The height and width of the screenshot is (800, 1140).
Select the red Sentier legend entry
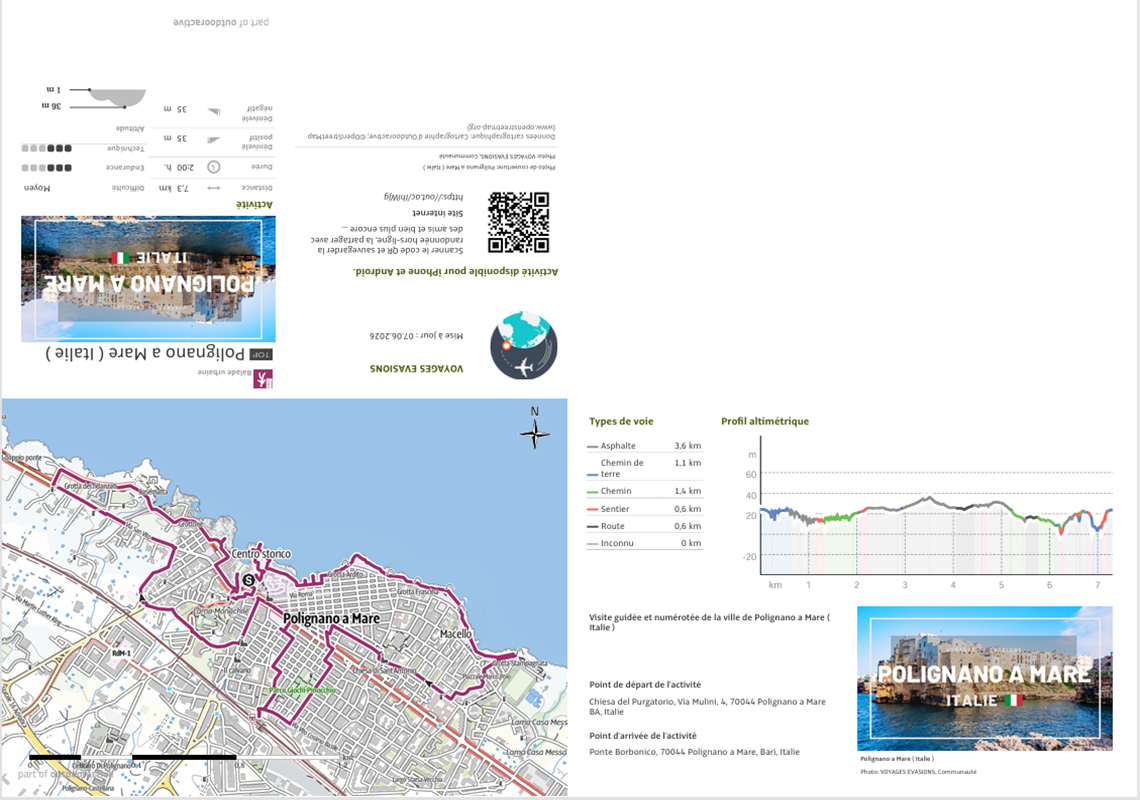(x=644, y=509)
